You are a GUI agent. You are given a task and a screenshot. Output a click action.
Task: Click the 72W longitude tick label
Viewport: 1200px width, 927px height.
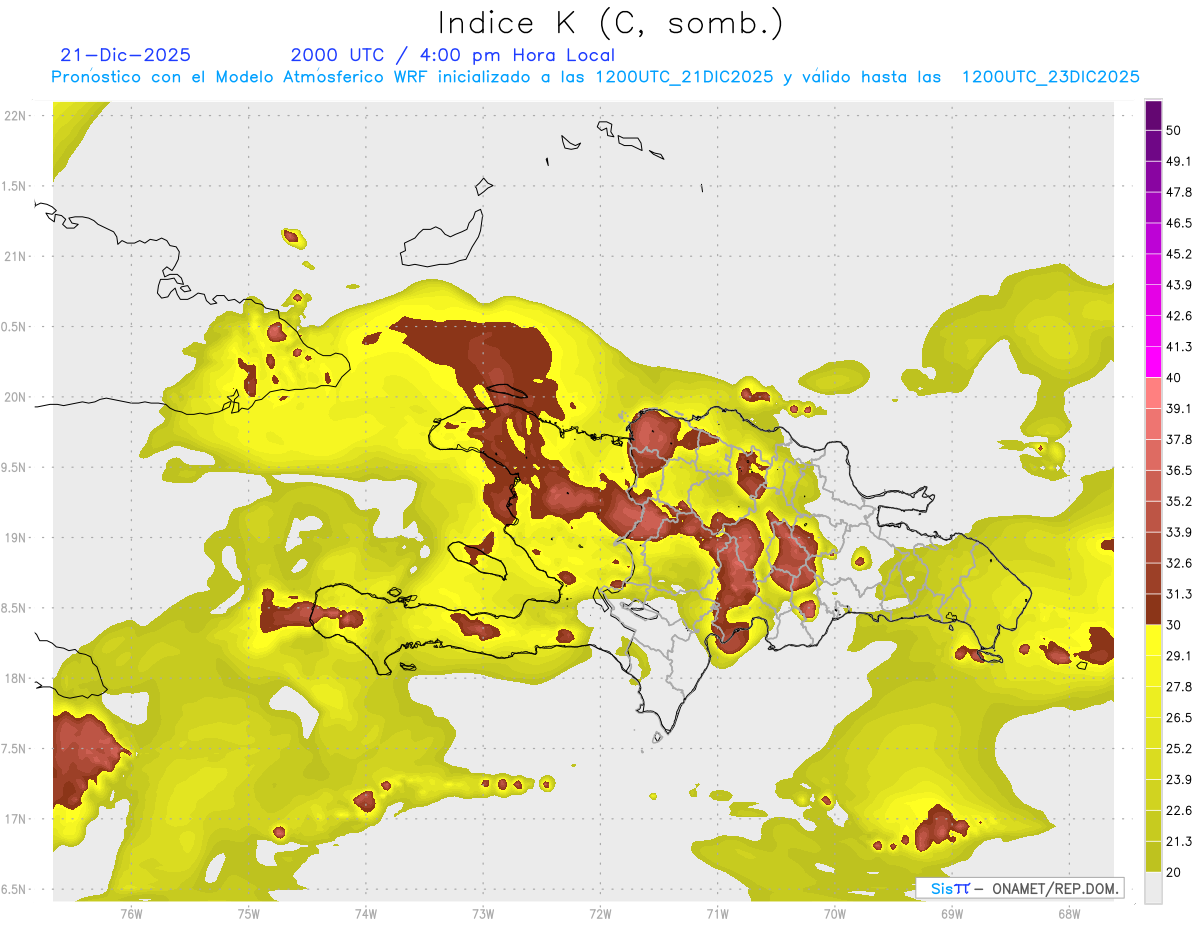click(600, 914)
